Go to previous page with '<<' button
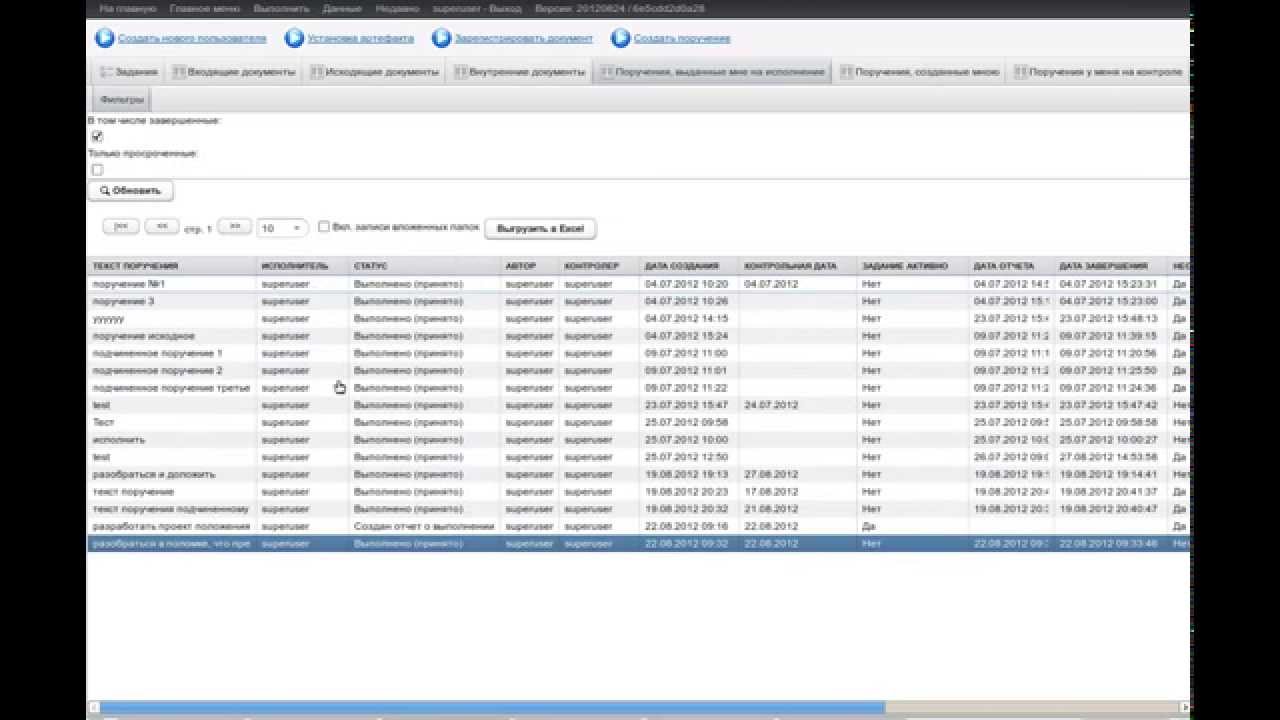Screen dimensions: 1280x720 coord(162,227)
